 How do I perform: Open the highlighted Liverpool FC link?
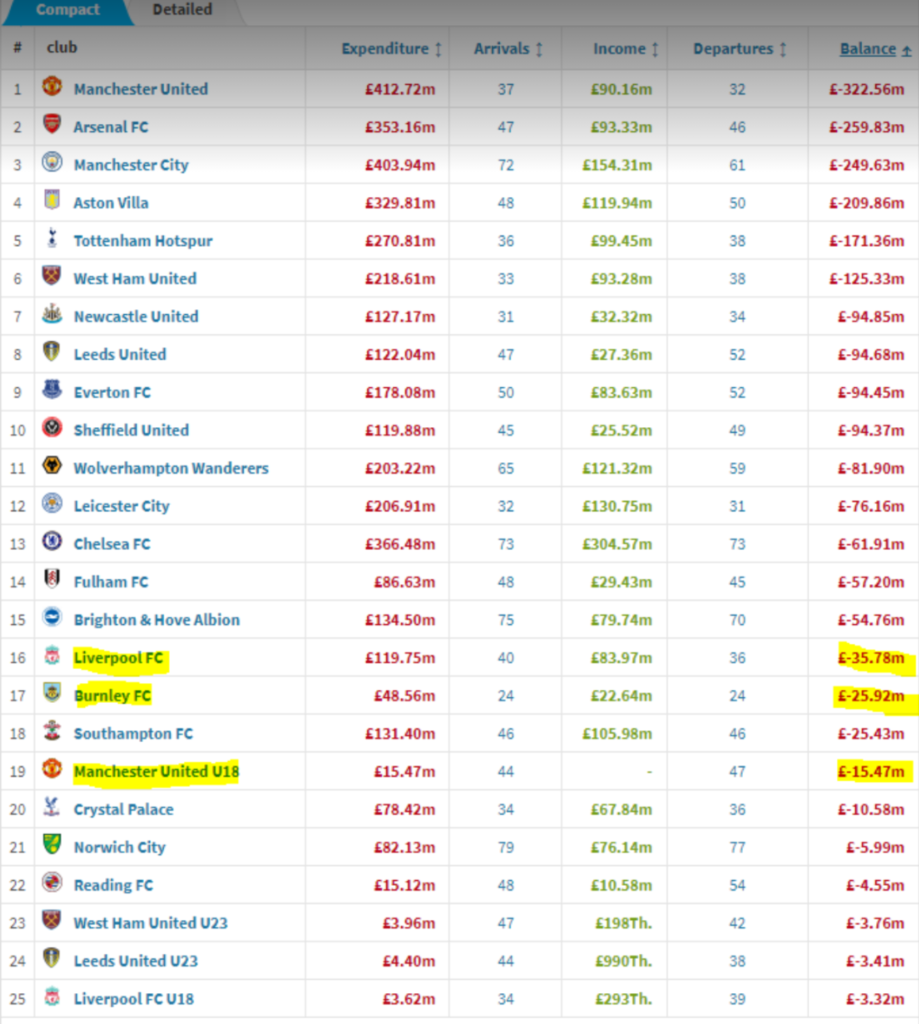pyautogui.click(x=119, y=657)
